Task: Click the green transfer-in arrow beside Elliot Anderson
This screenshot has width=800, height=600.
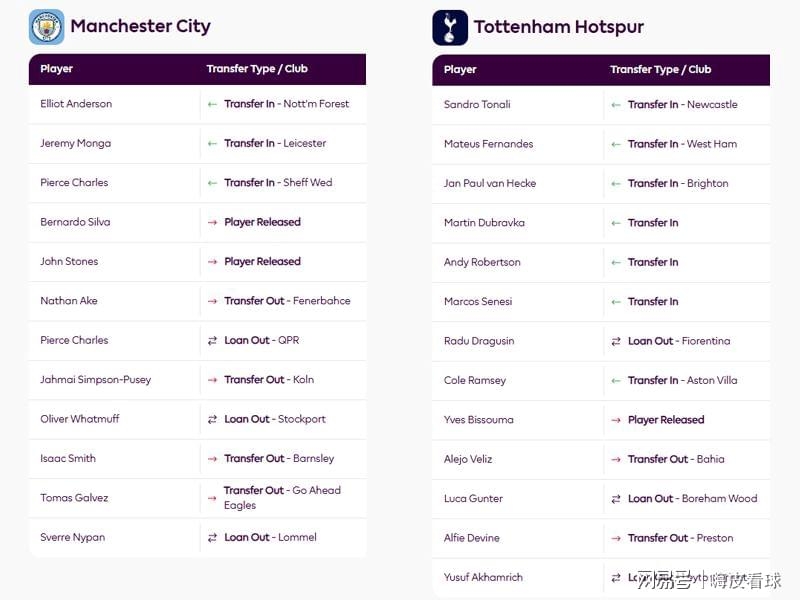Action: point(212,105)
